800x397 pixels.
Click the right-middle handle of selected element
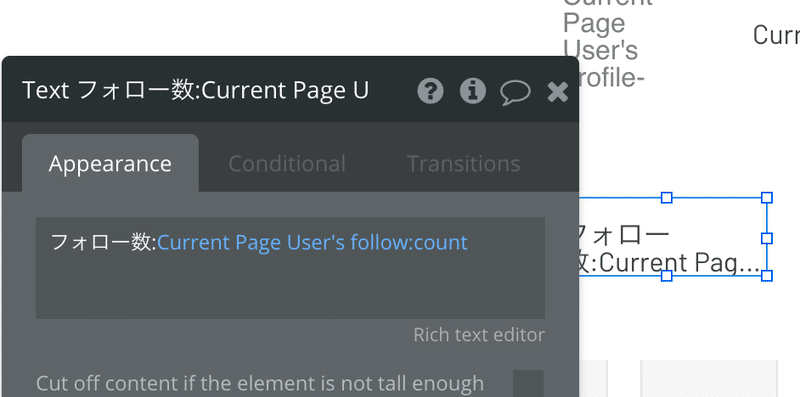tap(767, 238)
